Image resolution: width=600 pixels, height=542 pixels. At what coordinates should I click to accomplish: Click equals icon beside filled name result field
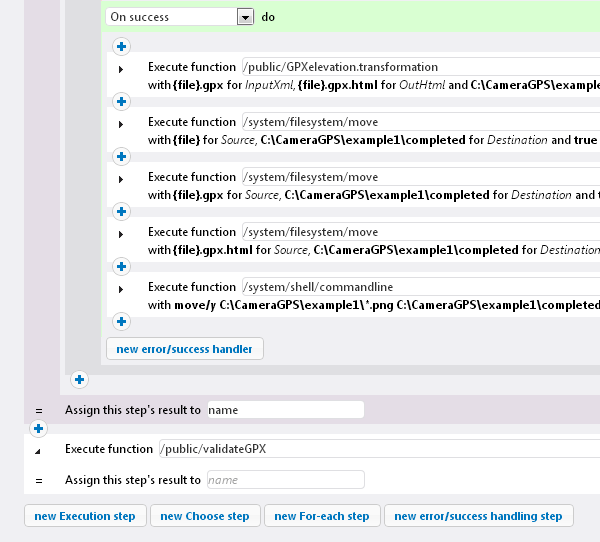tap(39, 411)
